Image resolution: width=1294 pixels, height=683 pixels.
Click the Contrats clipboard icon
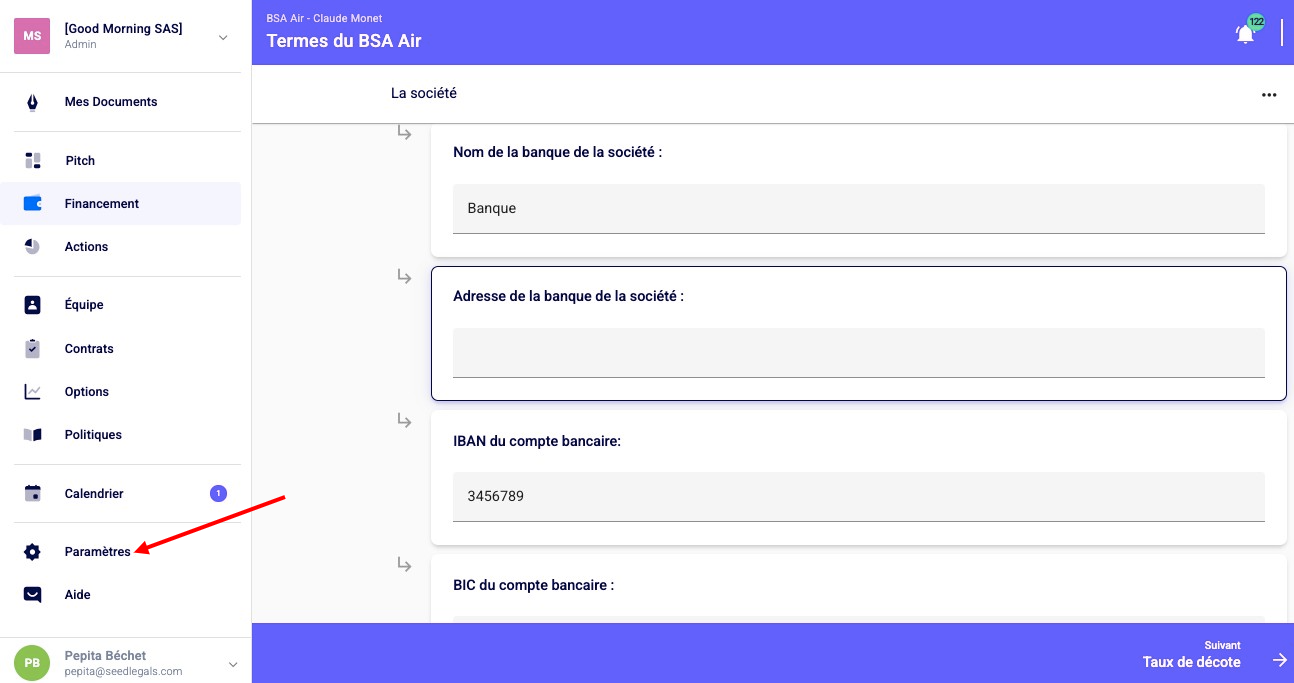33,348
